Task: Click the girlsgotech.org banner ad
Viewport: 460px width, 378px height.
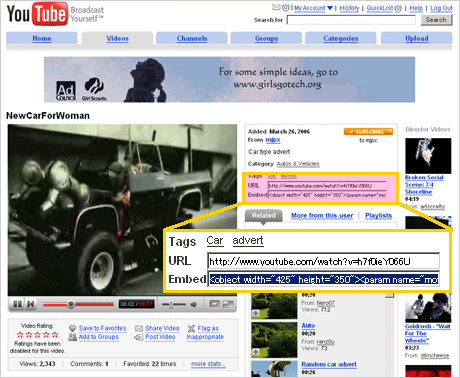Action: coord(229,79)
